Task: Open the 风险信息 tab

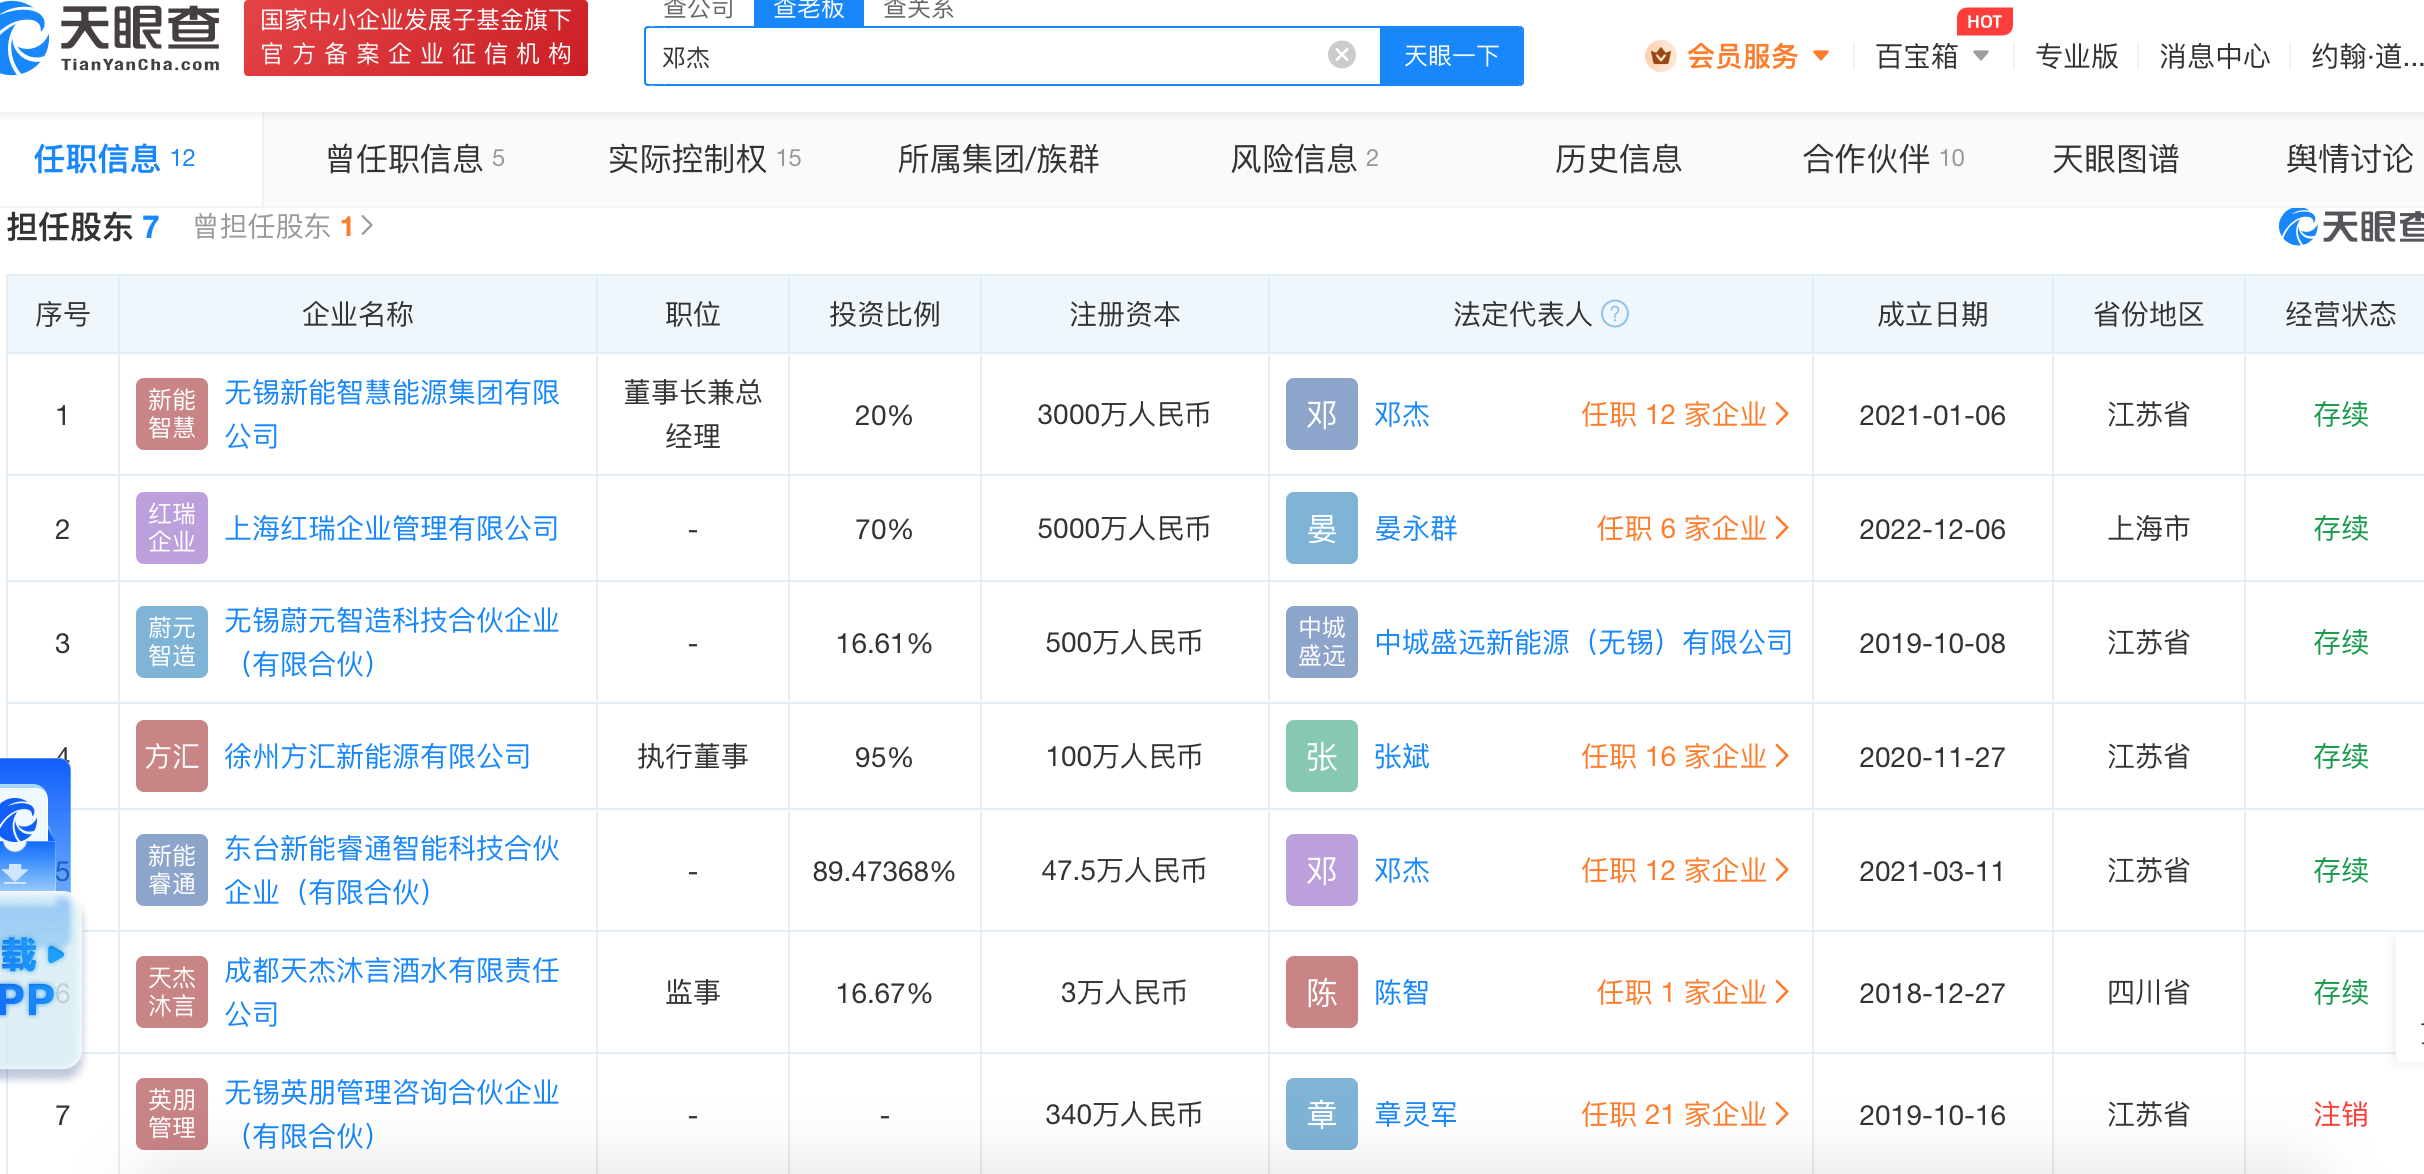Action: (1303, 158)
